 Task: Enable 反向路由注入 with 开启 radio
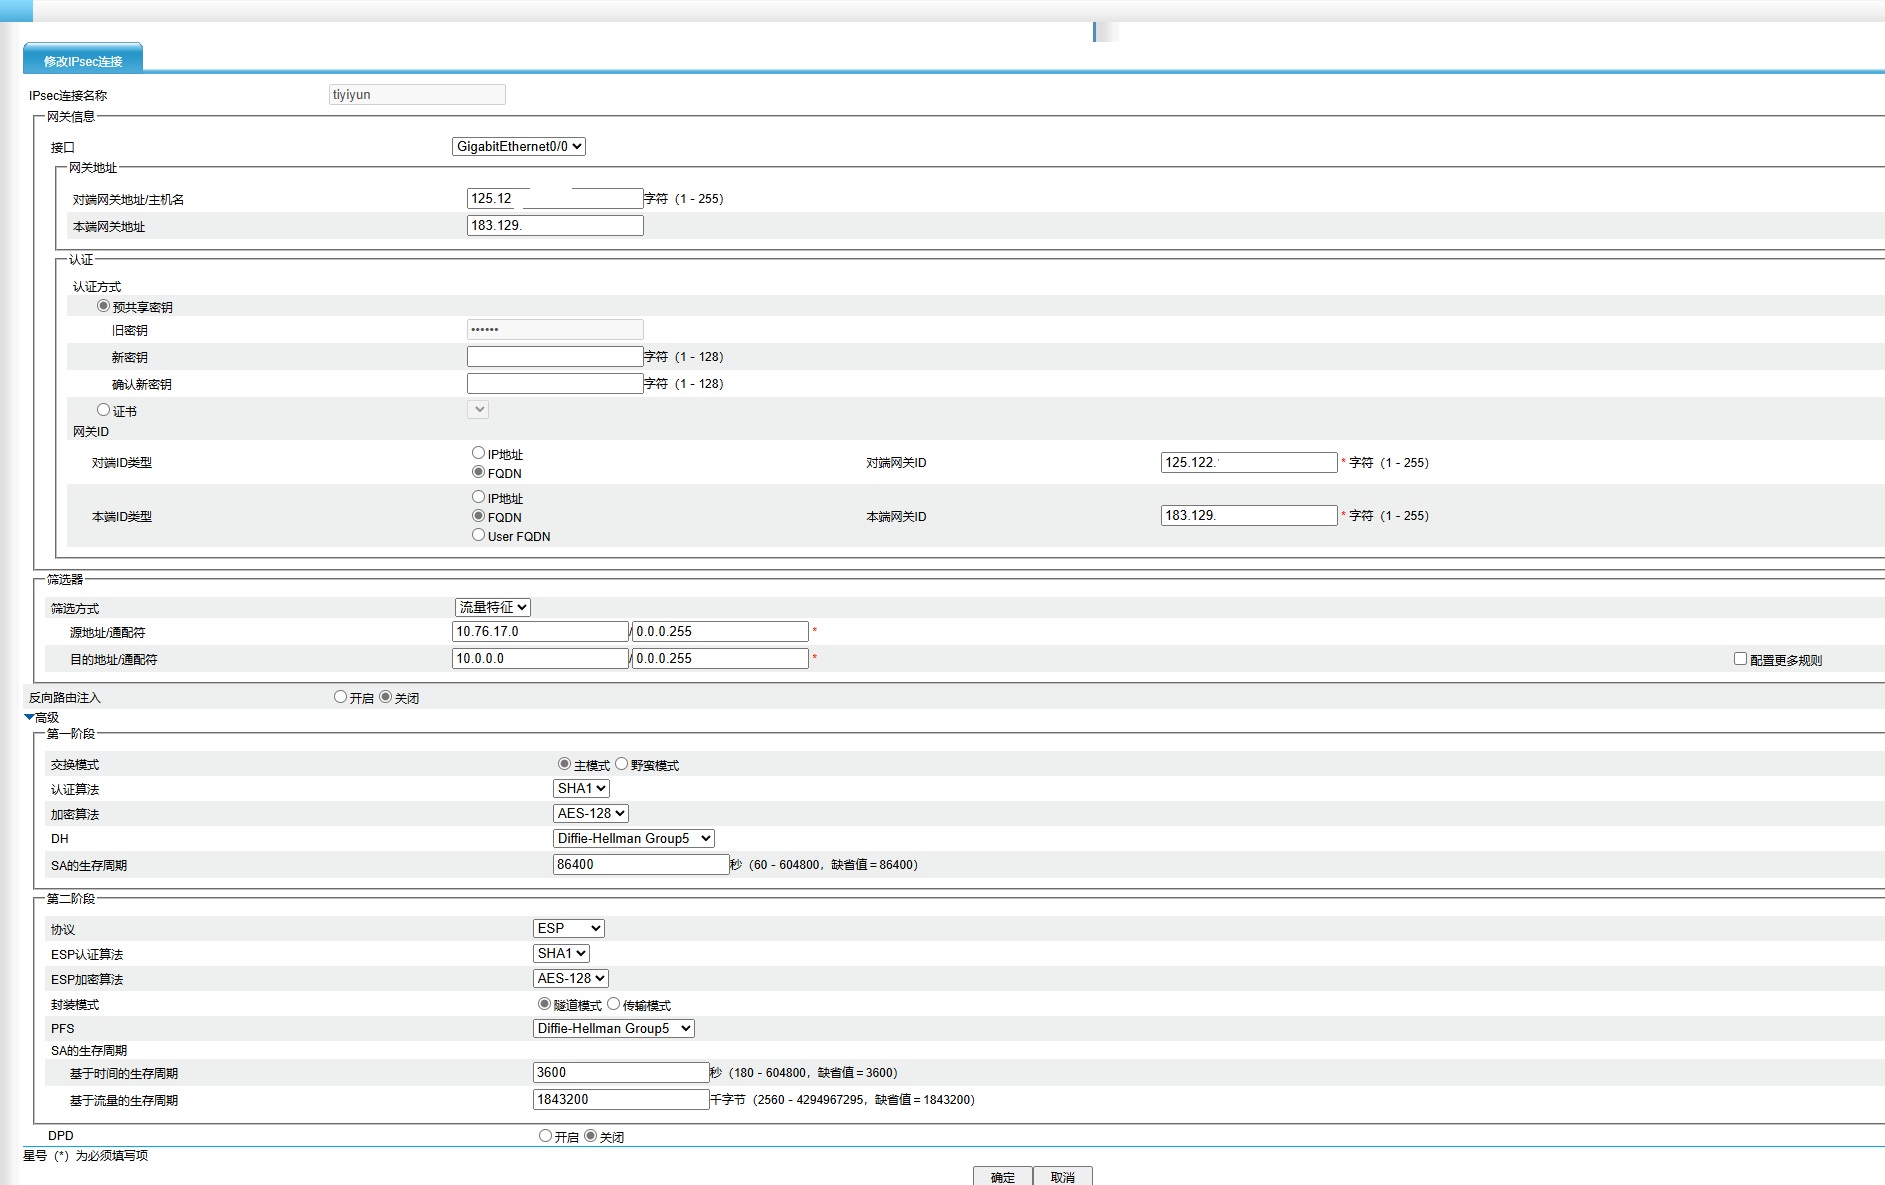click(340, 697)
